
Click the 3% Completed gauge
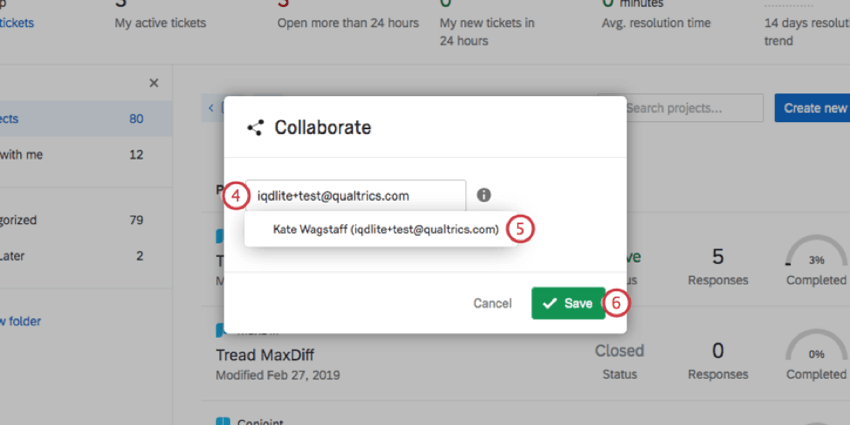816,261
